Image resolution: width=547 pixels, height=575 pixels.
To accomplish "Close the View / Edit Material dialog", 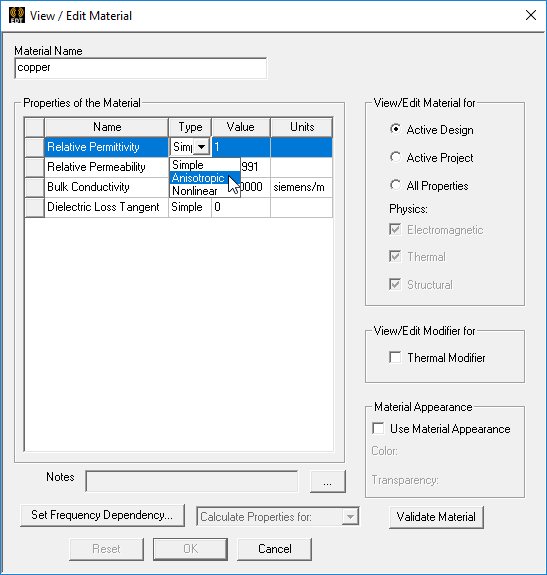I will point(531,15).
